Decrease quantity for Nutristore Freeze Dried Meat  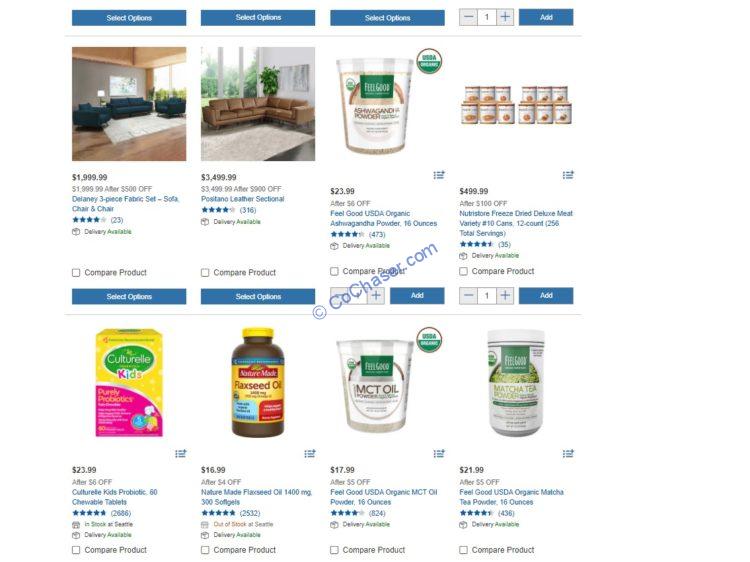point(469,296)
